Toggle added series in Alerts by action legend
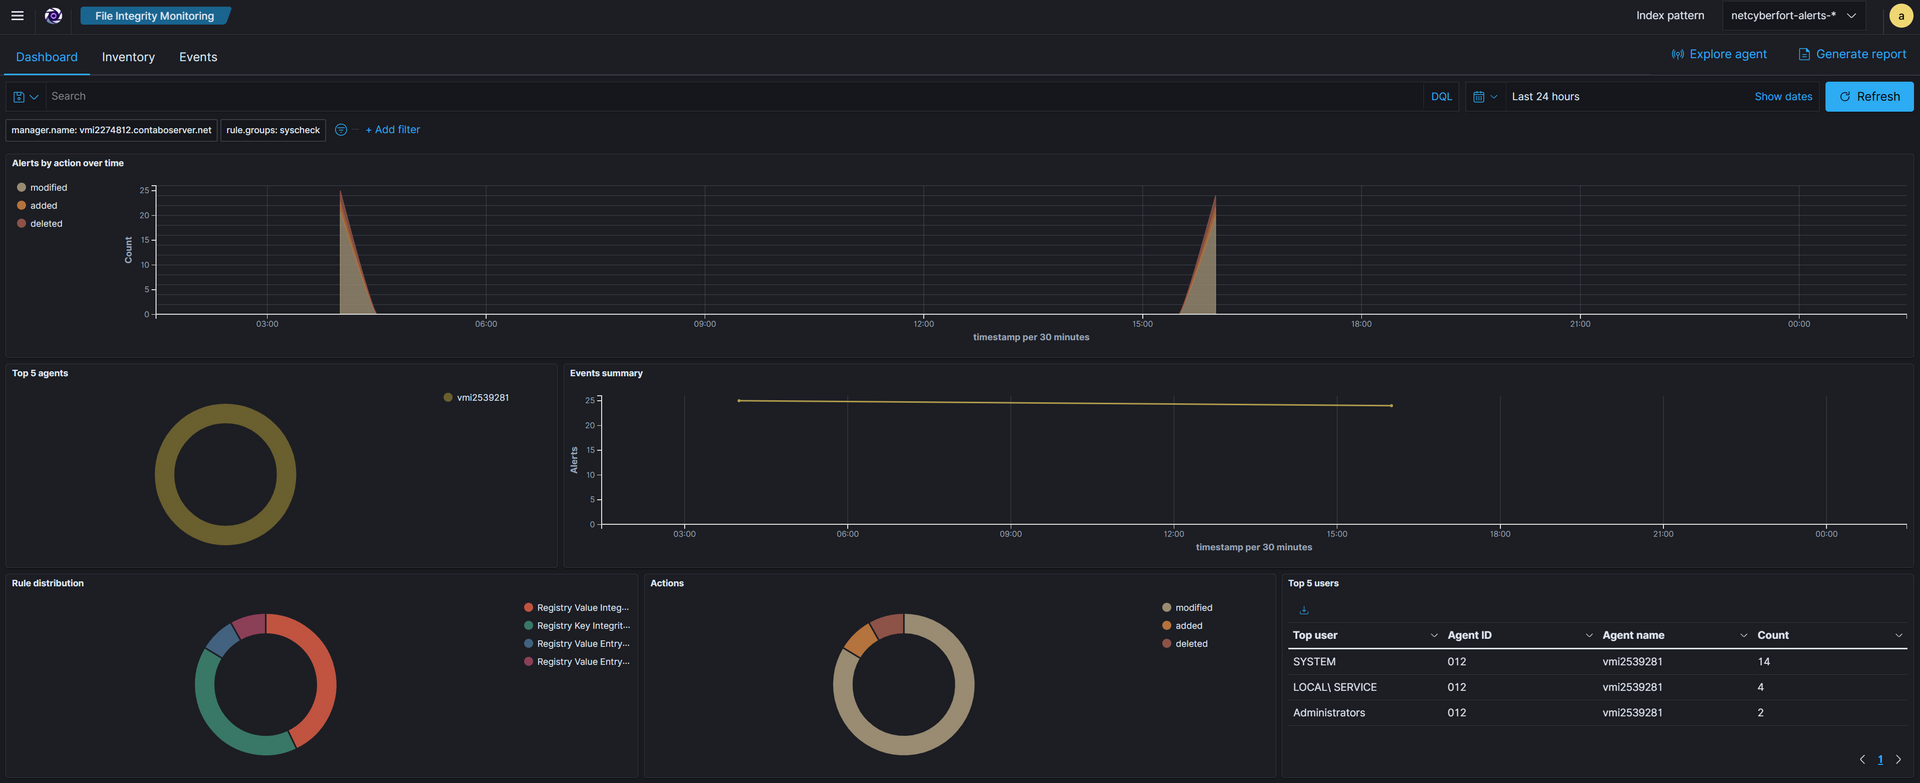The width and height of the screenshot is (1920, 783). [x=37, y=206]
